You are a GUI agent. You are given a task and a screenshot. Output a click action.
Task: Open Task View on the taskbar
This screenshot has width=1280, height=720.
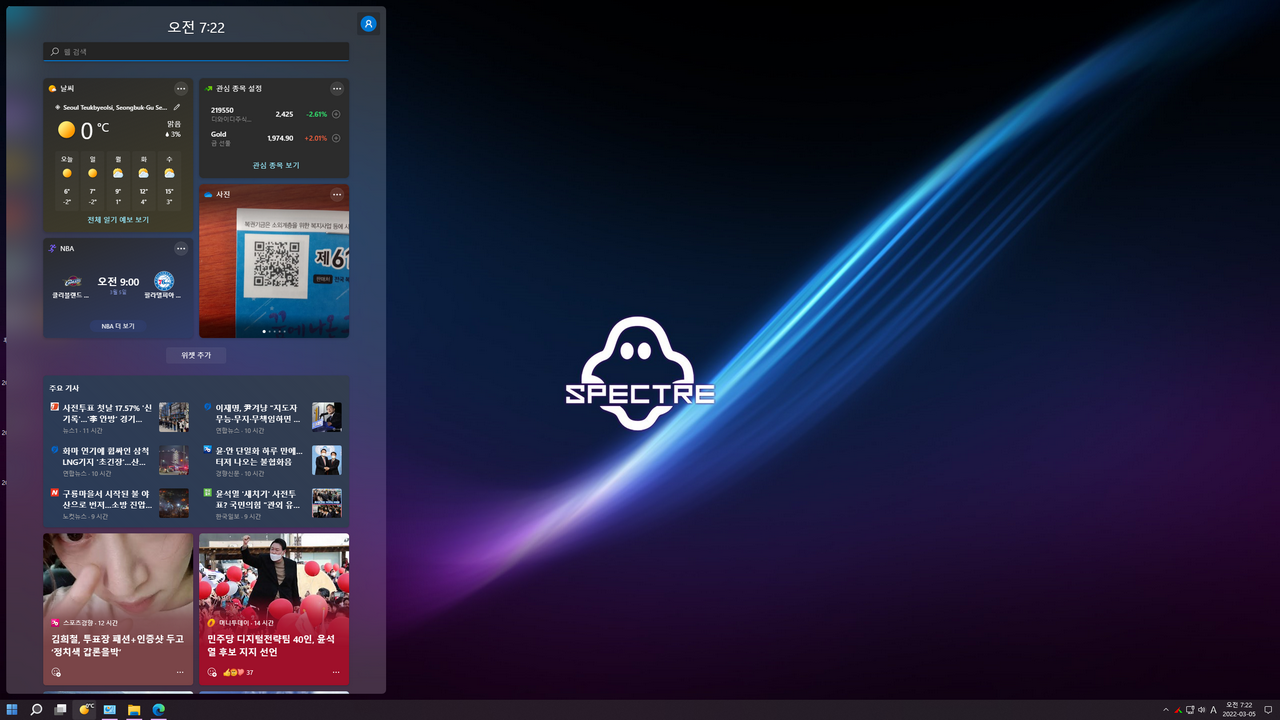click(60, 710)
